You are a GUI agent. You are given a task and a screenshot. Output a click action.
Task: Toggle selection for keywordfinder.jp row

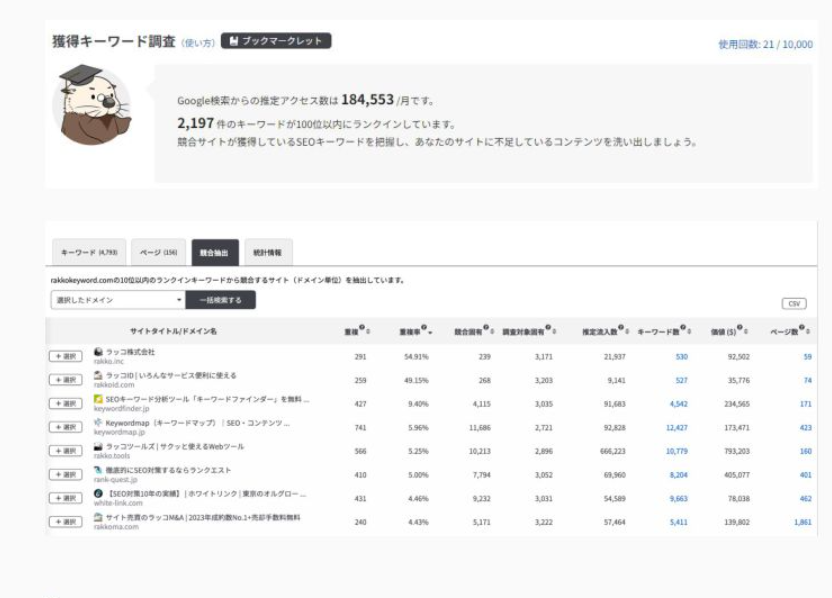(x=66, y=403)
